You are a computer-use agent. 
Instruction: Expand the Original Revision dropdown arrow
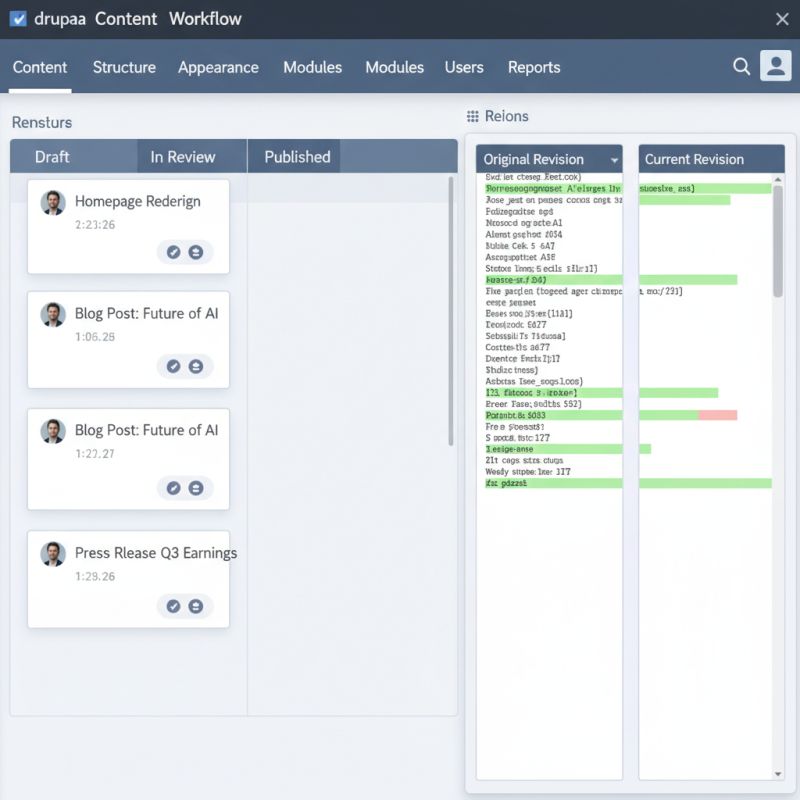[614, 160]
